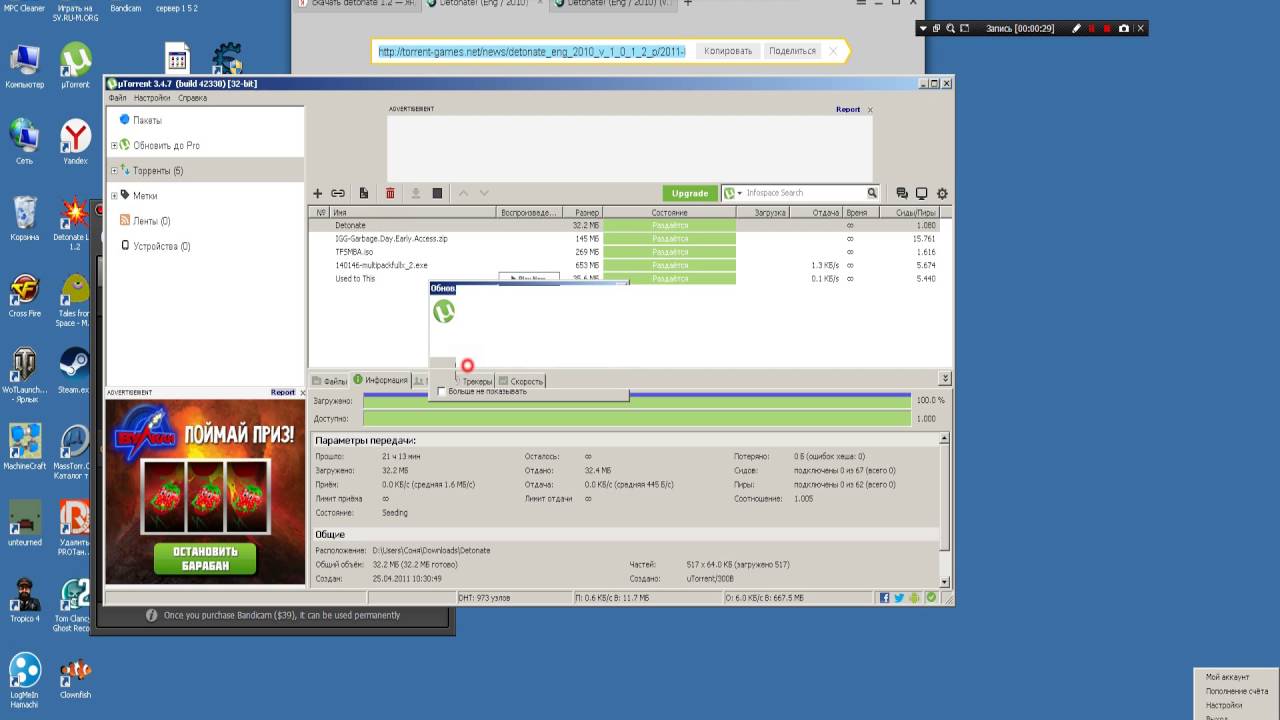Open the Файл menu

[118, 98]
